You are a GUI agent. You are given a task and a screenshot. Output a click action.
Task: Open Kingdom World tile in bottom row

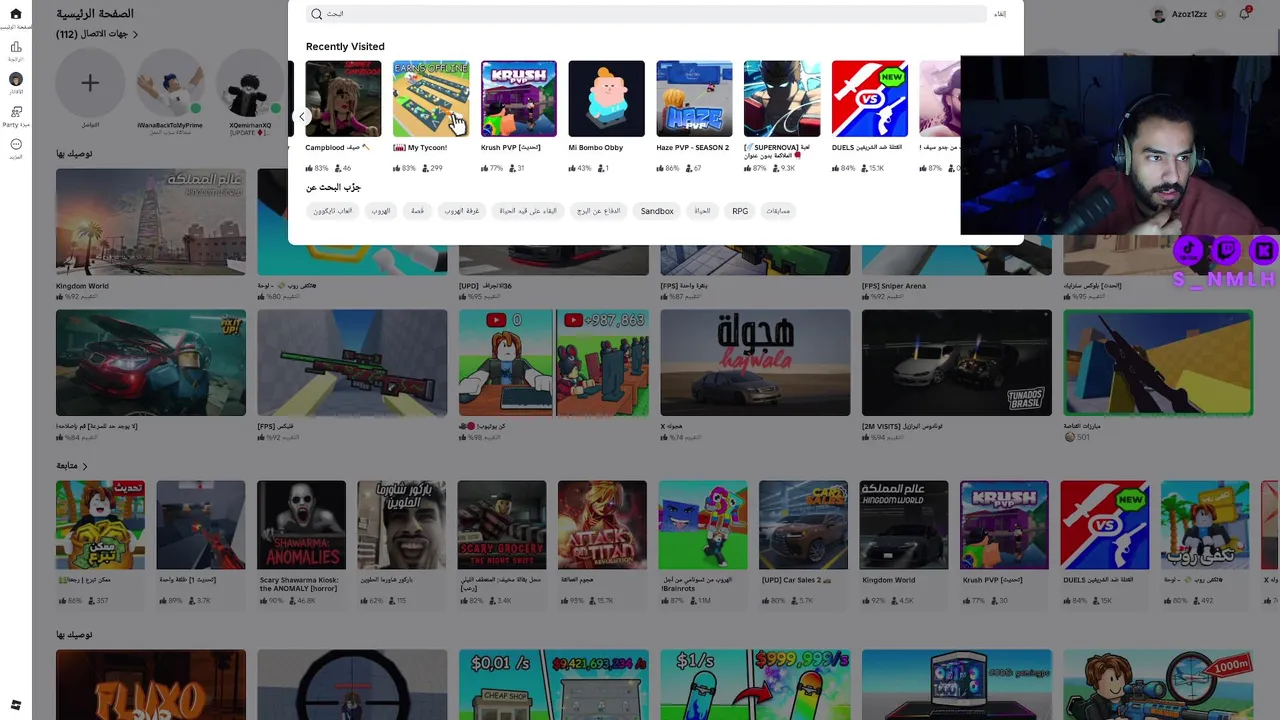904,525
